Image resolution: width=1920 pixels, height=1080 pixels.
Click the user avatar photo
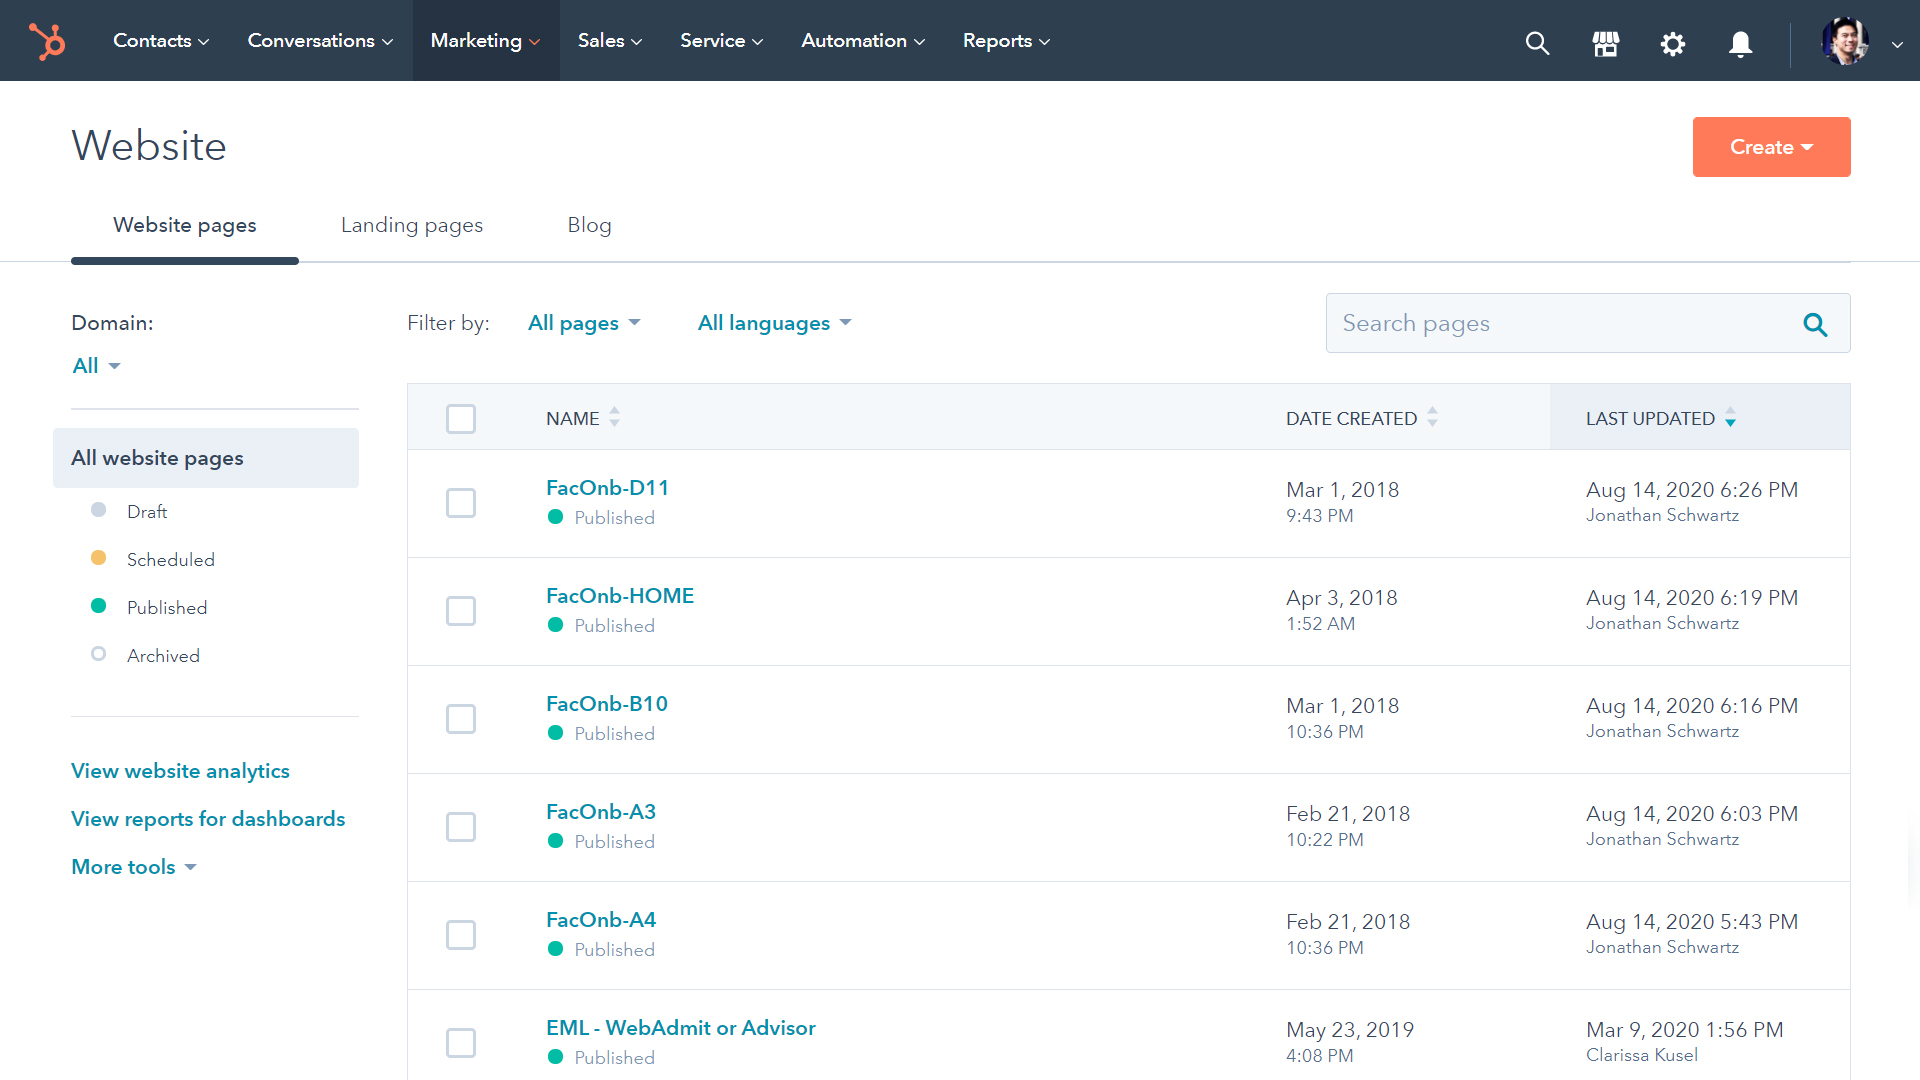[x=1845, y=41]
